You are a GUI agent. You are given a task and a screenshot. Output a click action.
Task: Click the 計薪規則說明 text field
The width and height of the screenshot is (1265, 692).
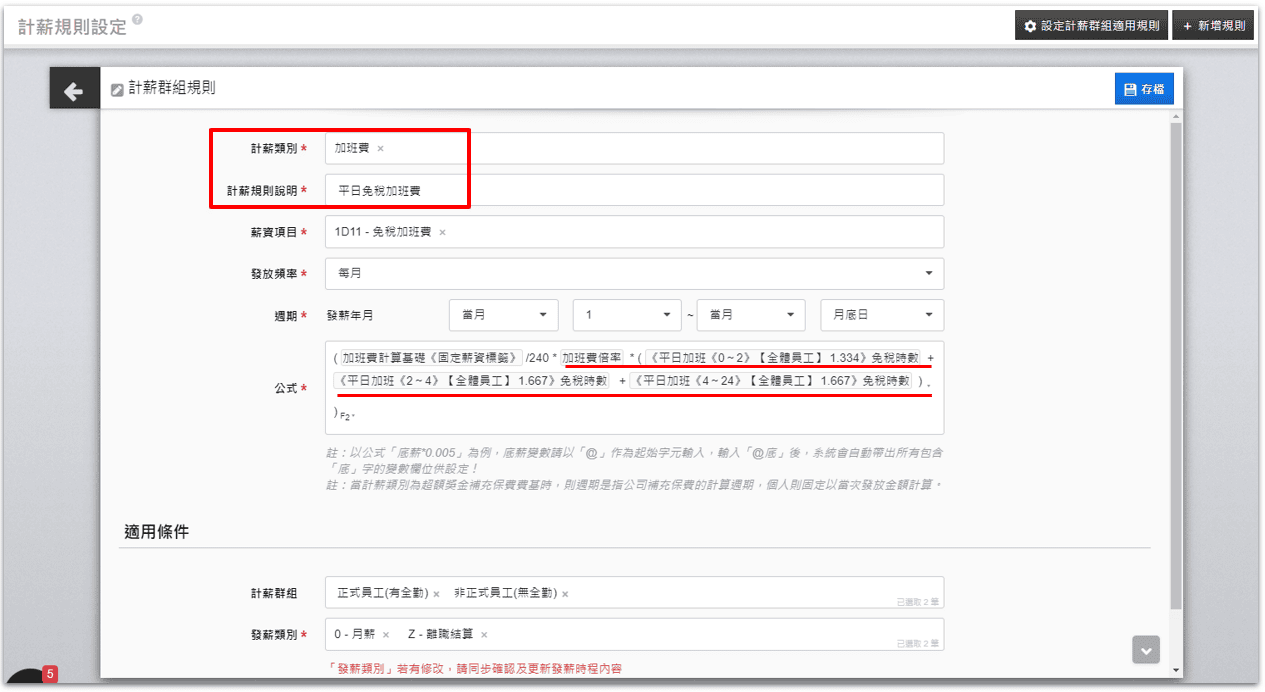coord(634,190)
